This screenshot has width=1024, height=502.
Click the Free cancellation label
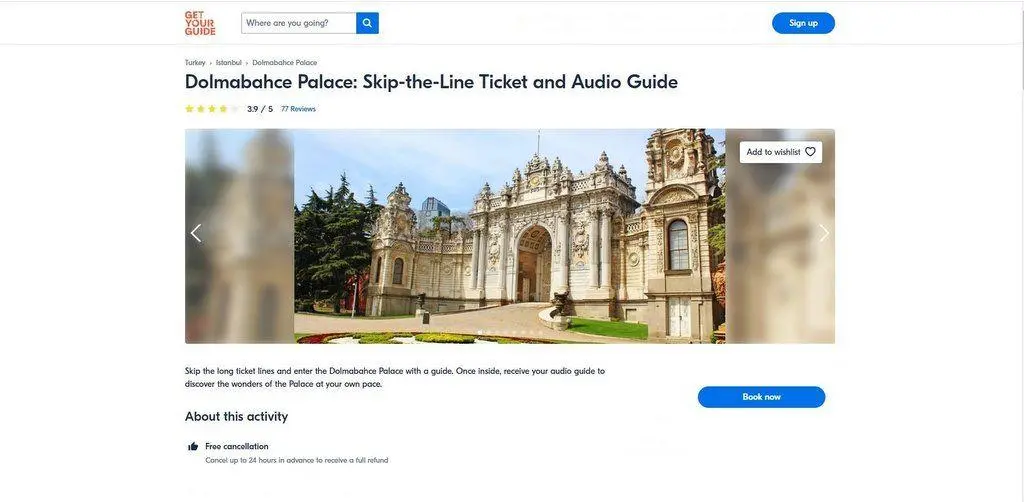237,446
